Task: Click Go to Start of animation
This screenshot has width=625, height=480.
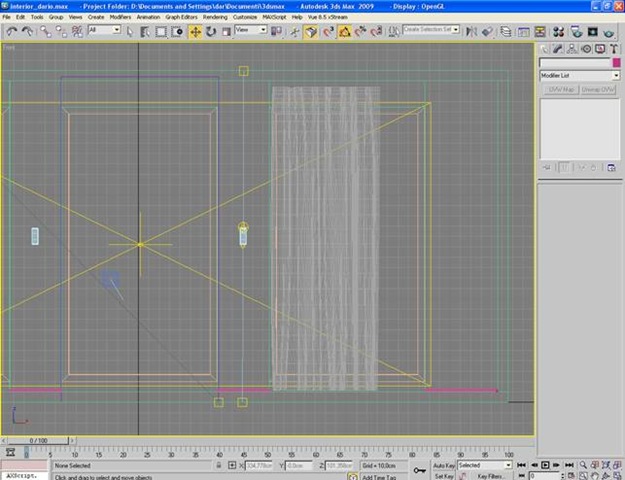Action: [521, 465]
